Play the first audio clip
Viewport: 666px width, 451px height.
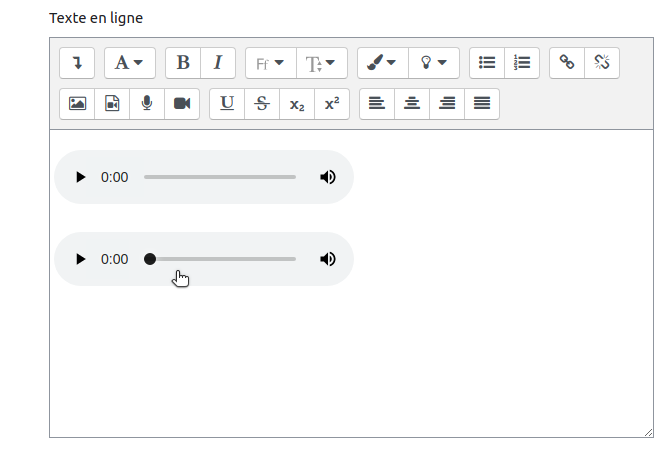point(80,177)
